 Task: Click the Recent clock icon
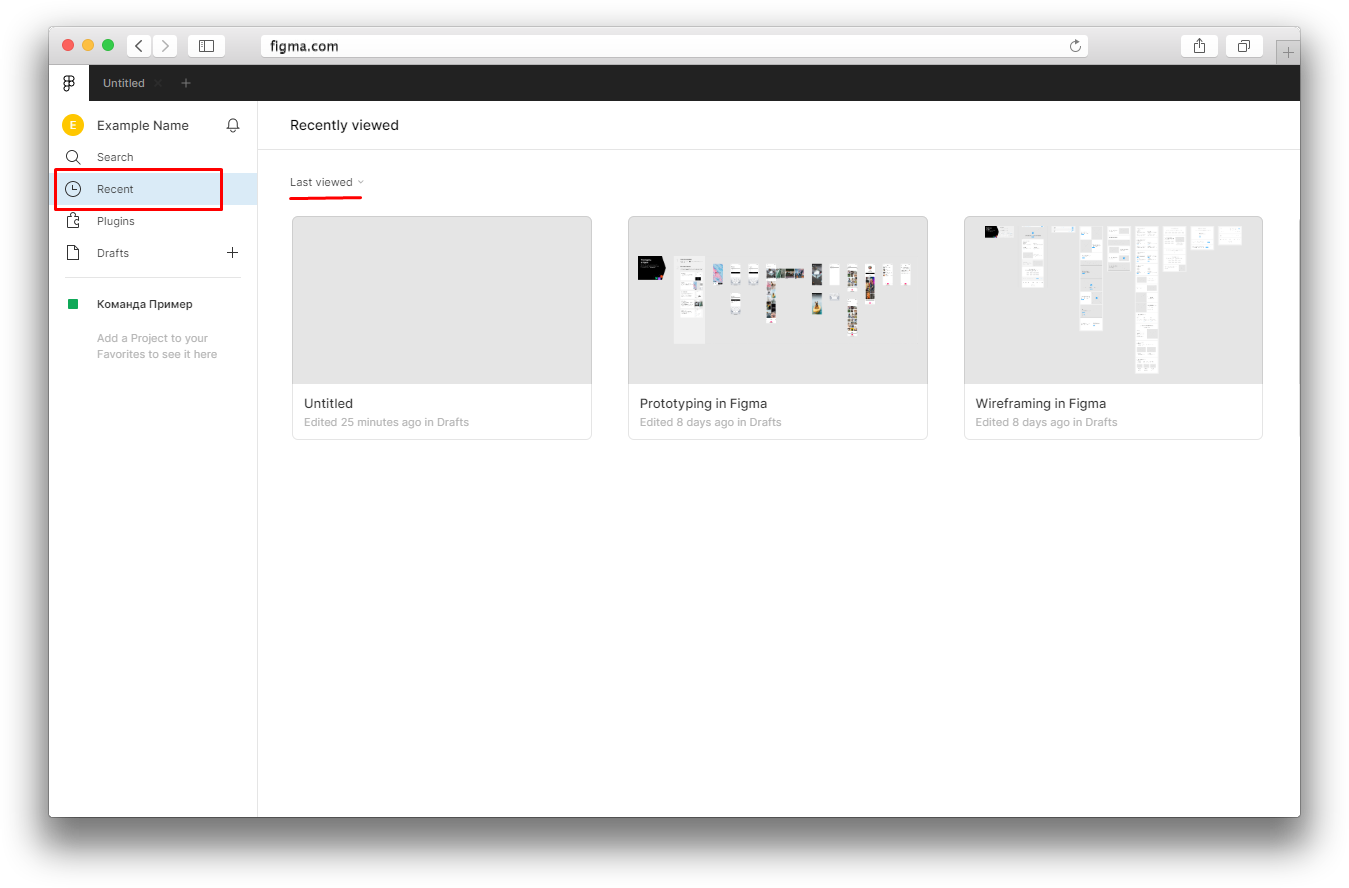73,189
